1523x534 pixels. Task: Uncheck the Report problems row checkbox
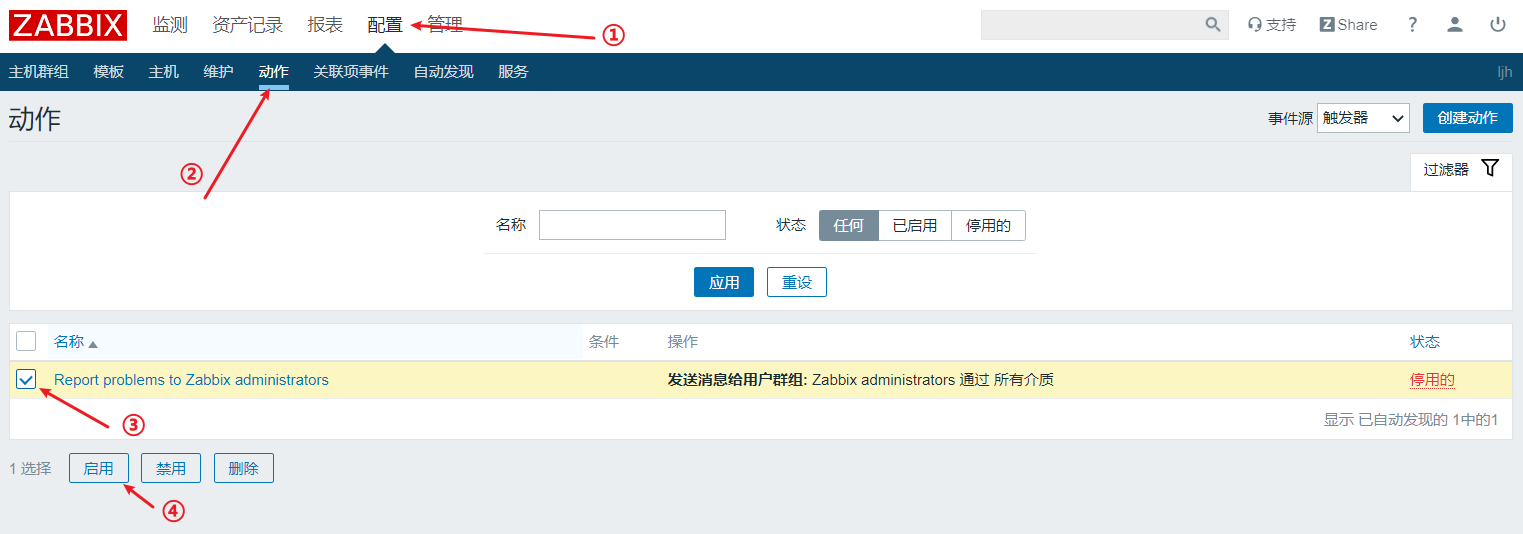[x=26, y=380]
